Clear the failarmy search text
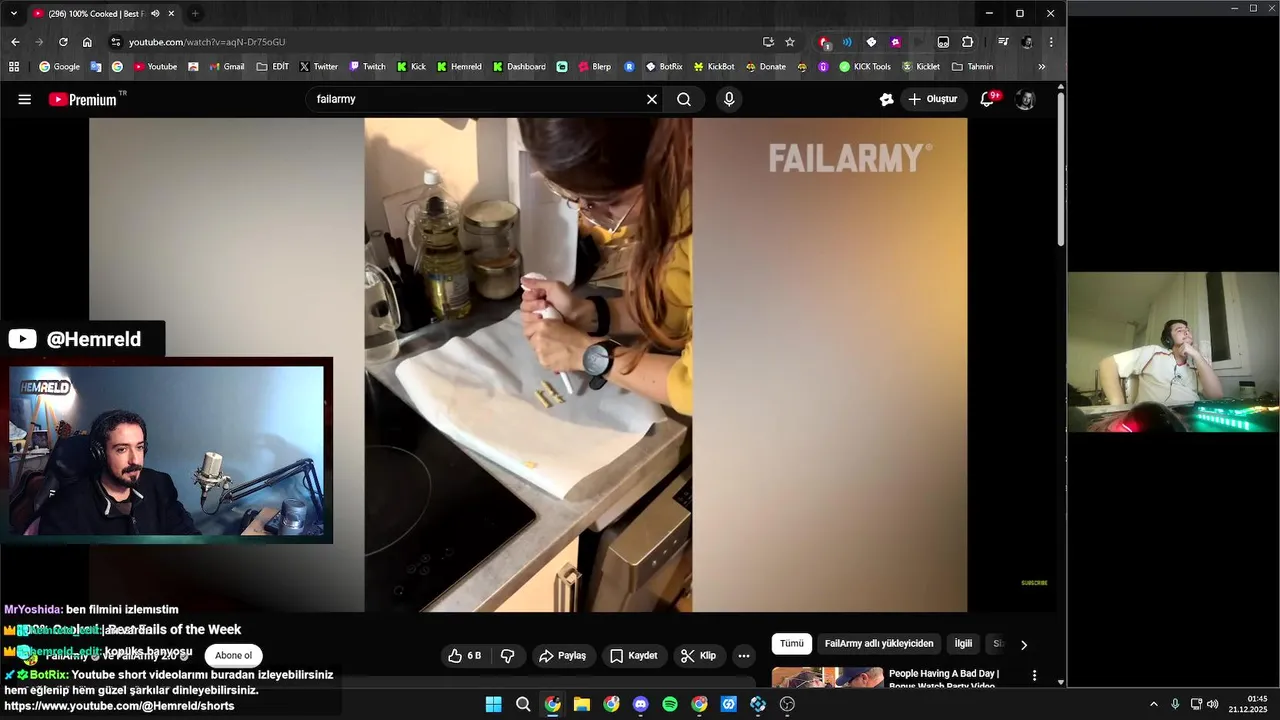Image resolution: width=1280 pixels, height=720 pixels. [652, 99]
